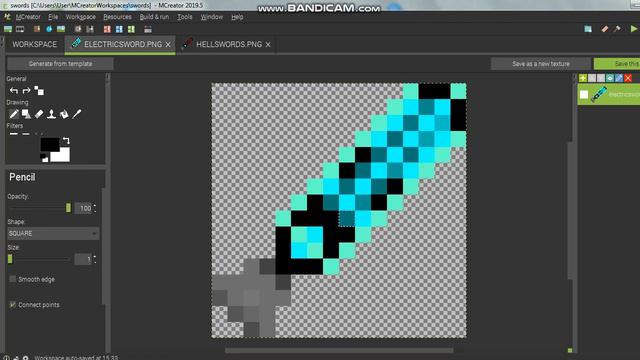
Task: Select the Paint Bucket fill tool
Action: [64, 114]
